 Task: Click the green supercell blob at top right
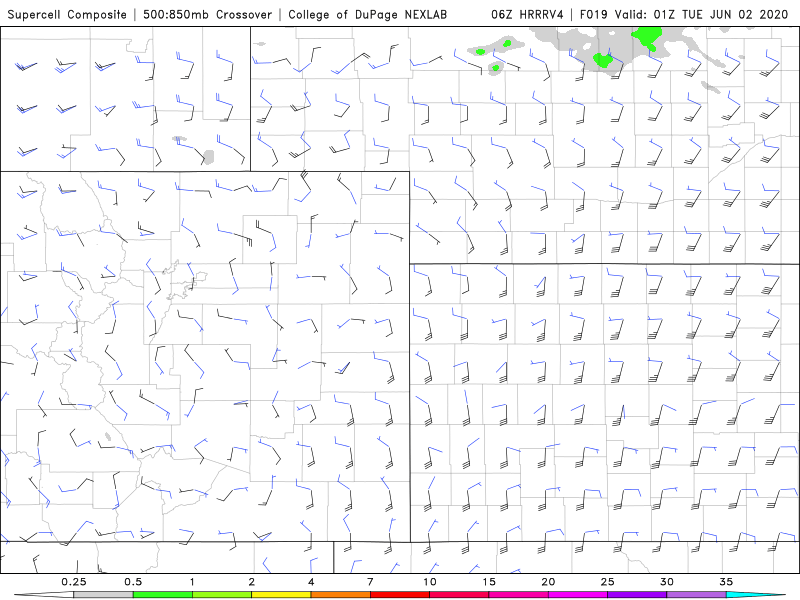point(647,38)
